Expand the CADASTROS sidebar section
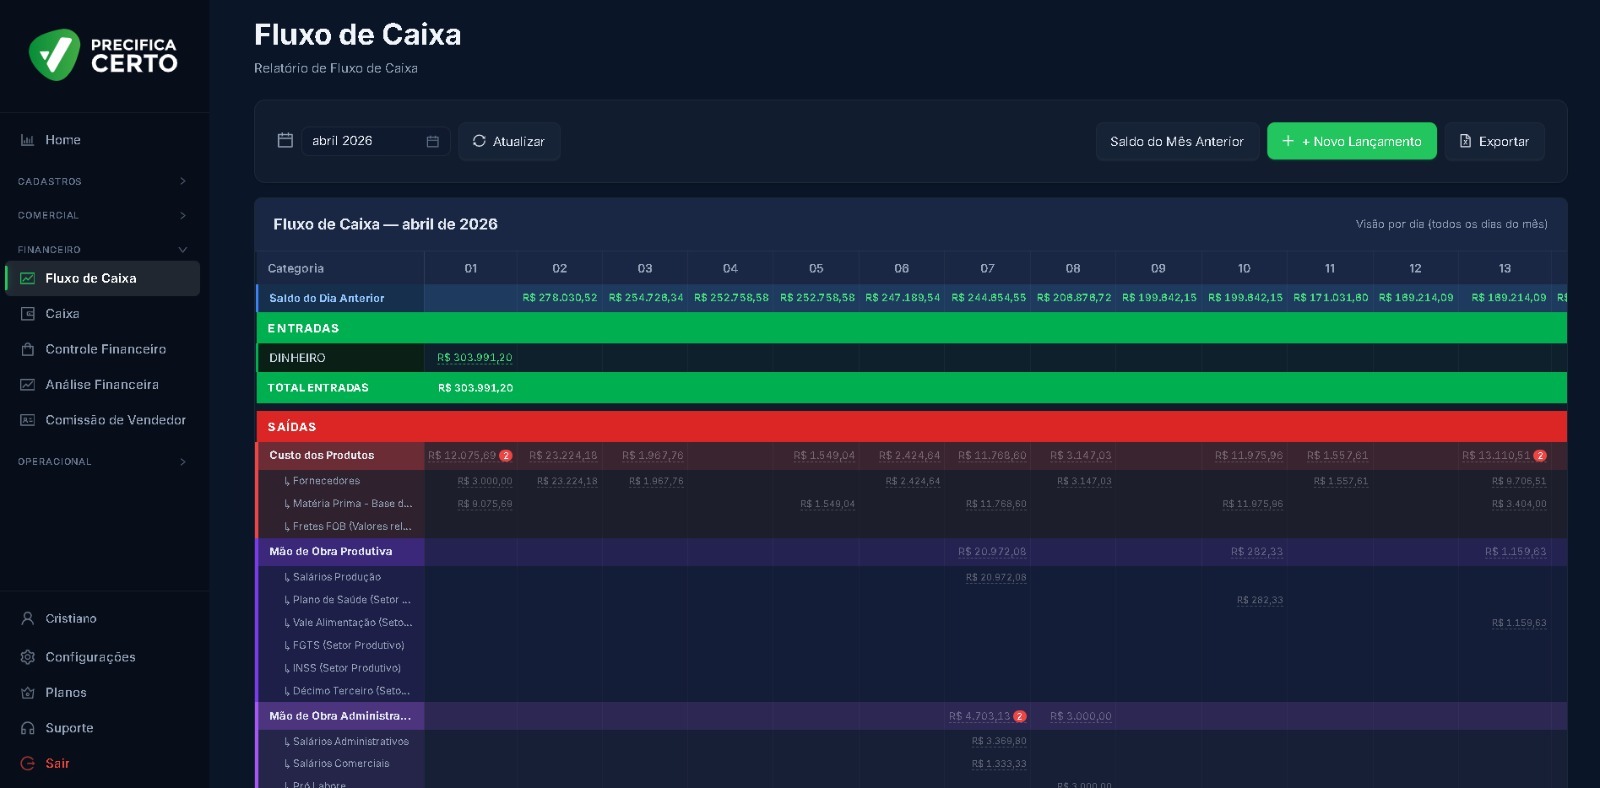Image resolution: width=1600 pixels, height=788 pixels. (x=100, y=181)
